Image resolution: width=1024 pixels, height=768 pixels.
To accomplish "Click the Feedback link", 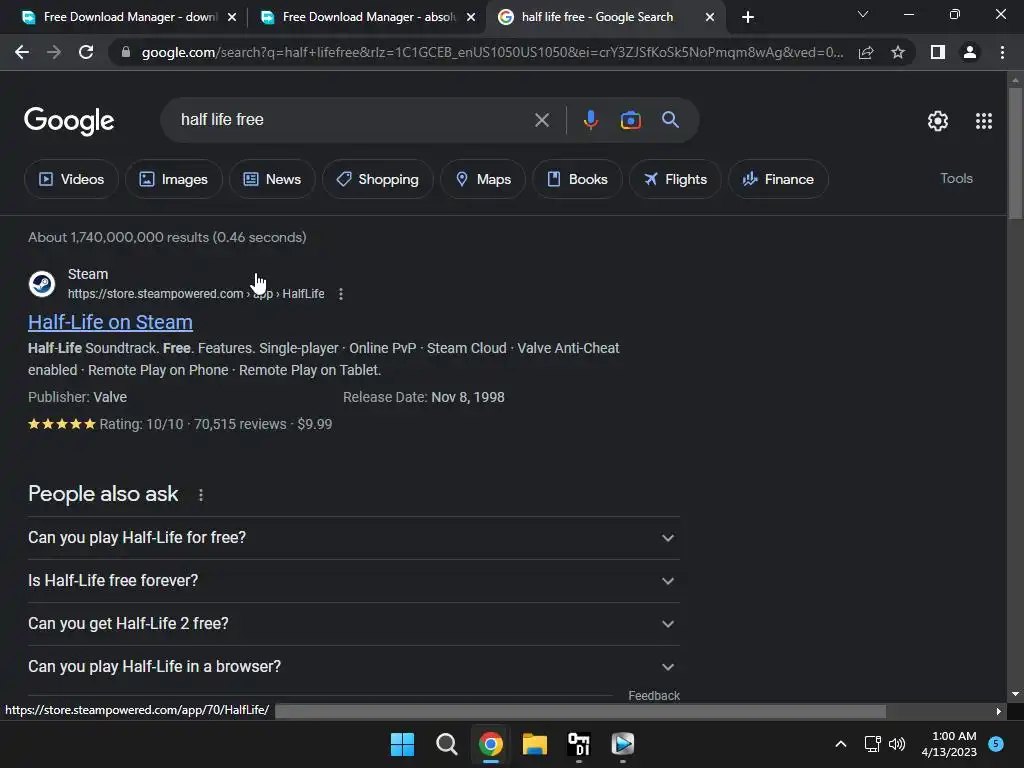I will [x=654, y=696].
